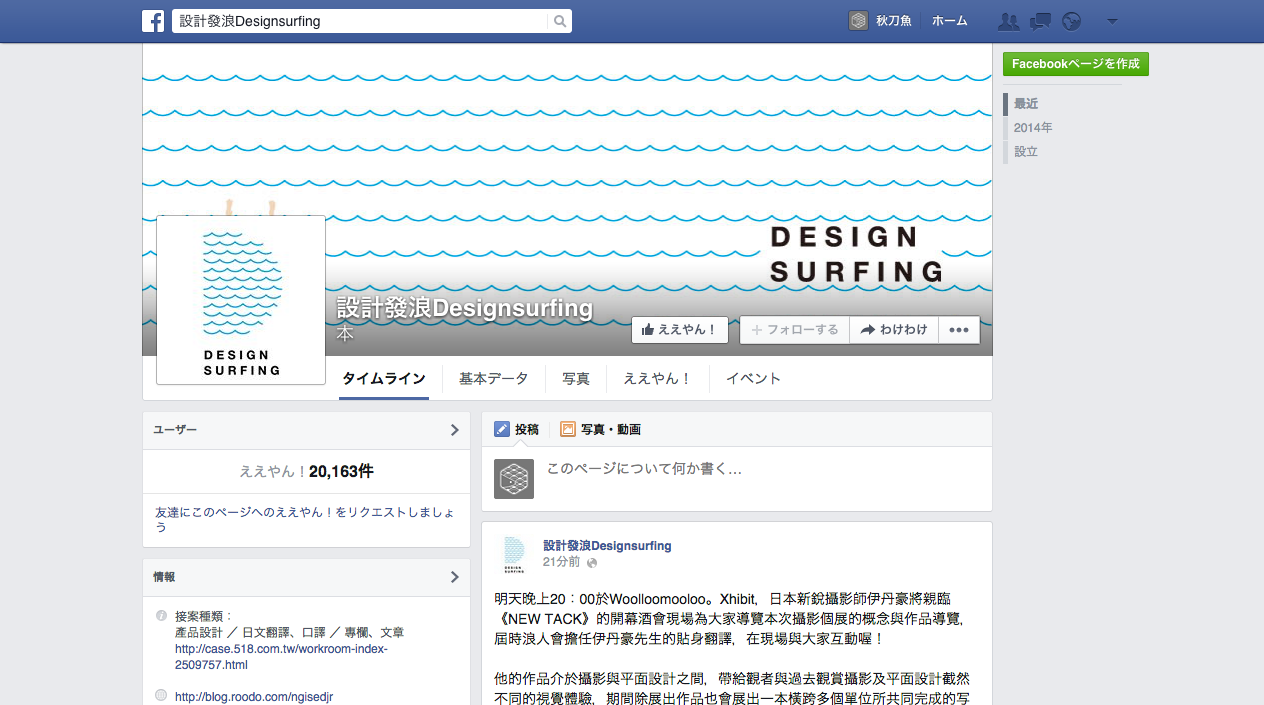Viewport: 1264px width, 705px height.
Task: Click the 秋刀魚 profile name
Action: click(893, 21)
